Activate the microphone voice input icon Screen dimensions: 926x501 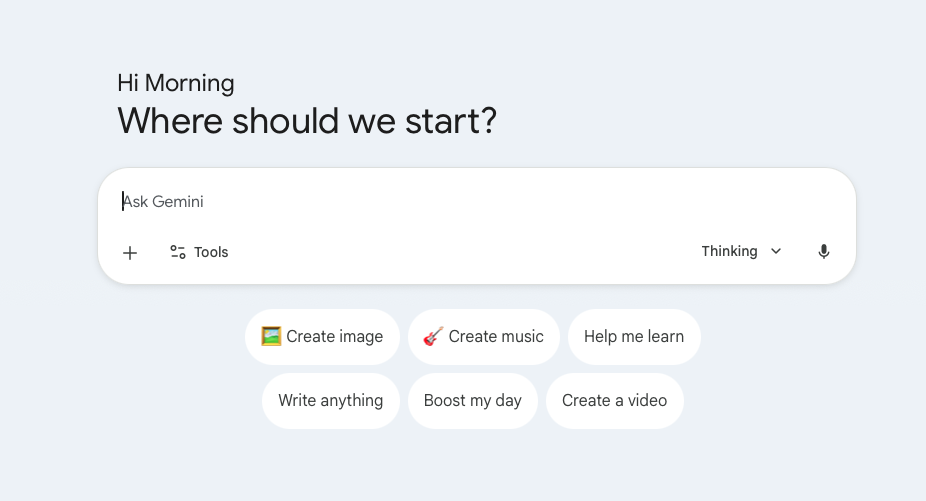click(x=823, y=252)
